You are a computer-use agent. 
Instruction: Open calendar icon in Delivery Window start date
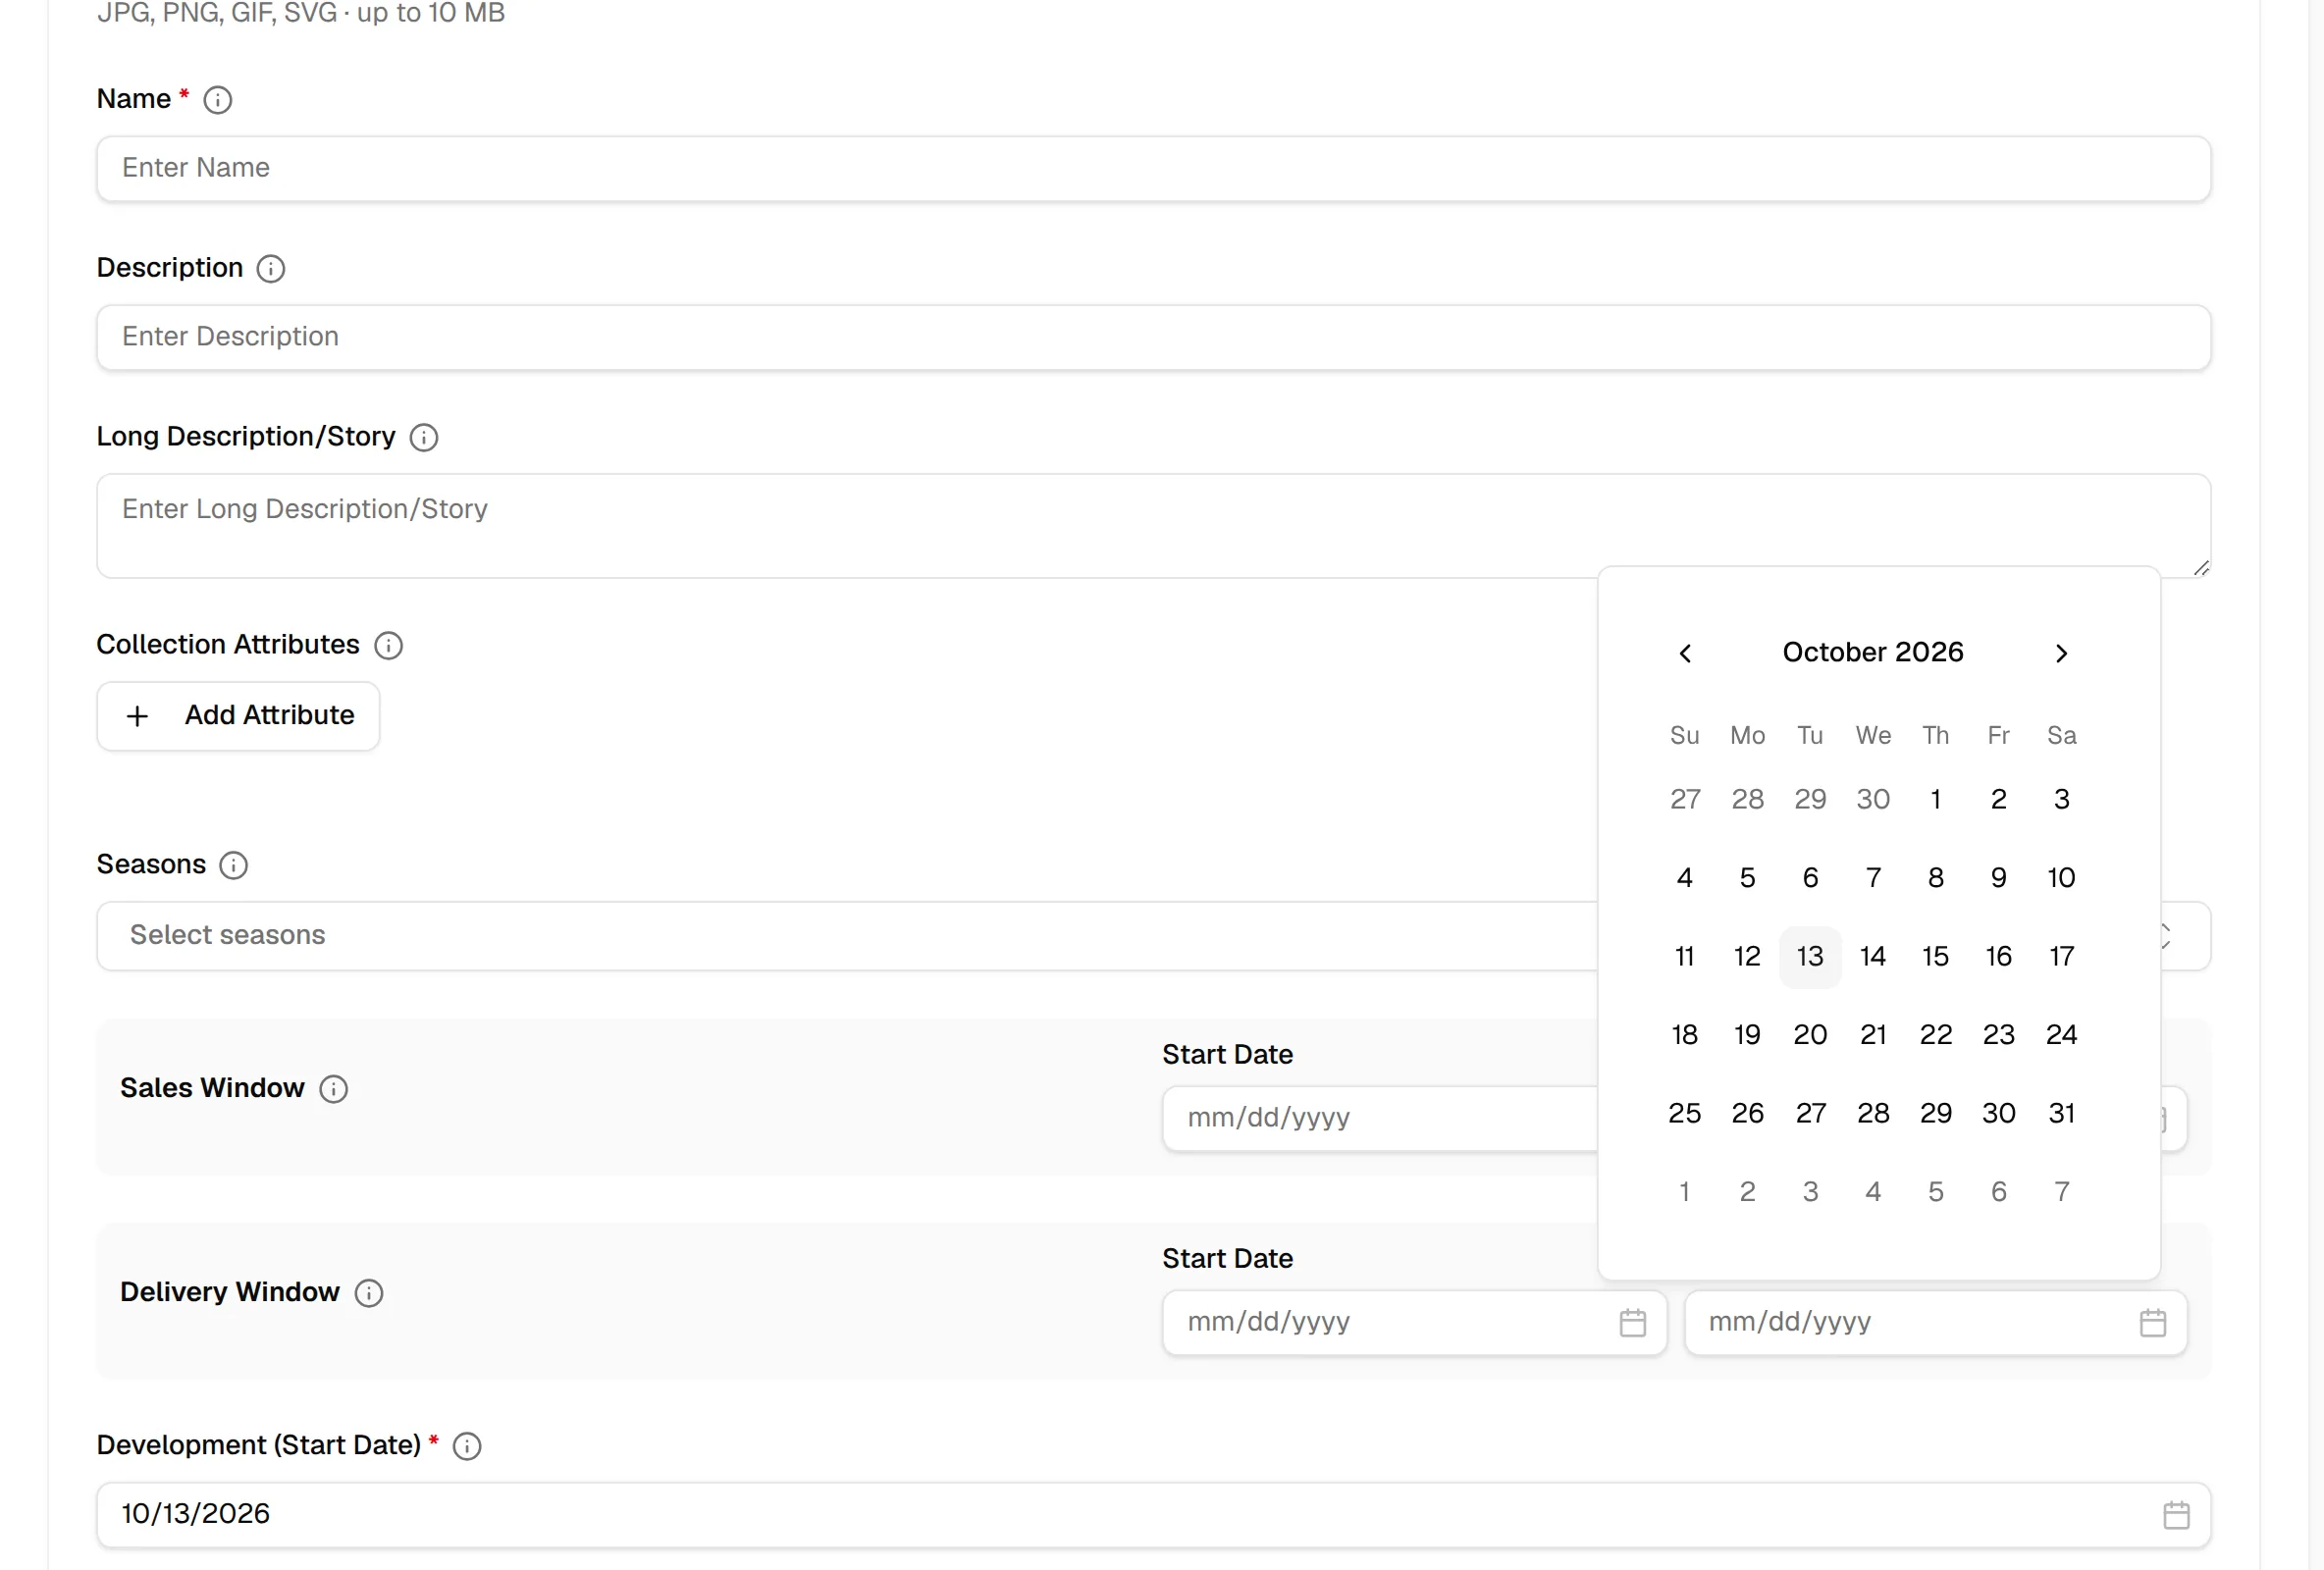tap(1632, 1323)
